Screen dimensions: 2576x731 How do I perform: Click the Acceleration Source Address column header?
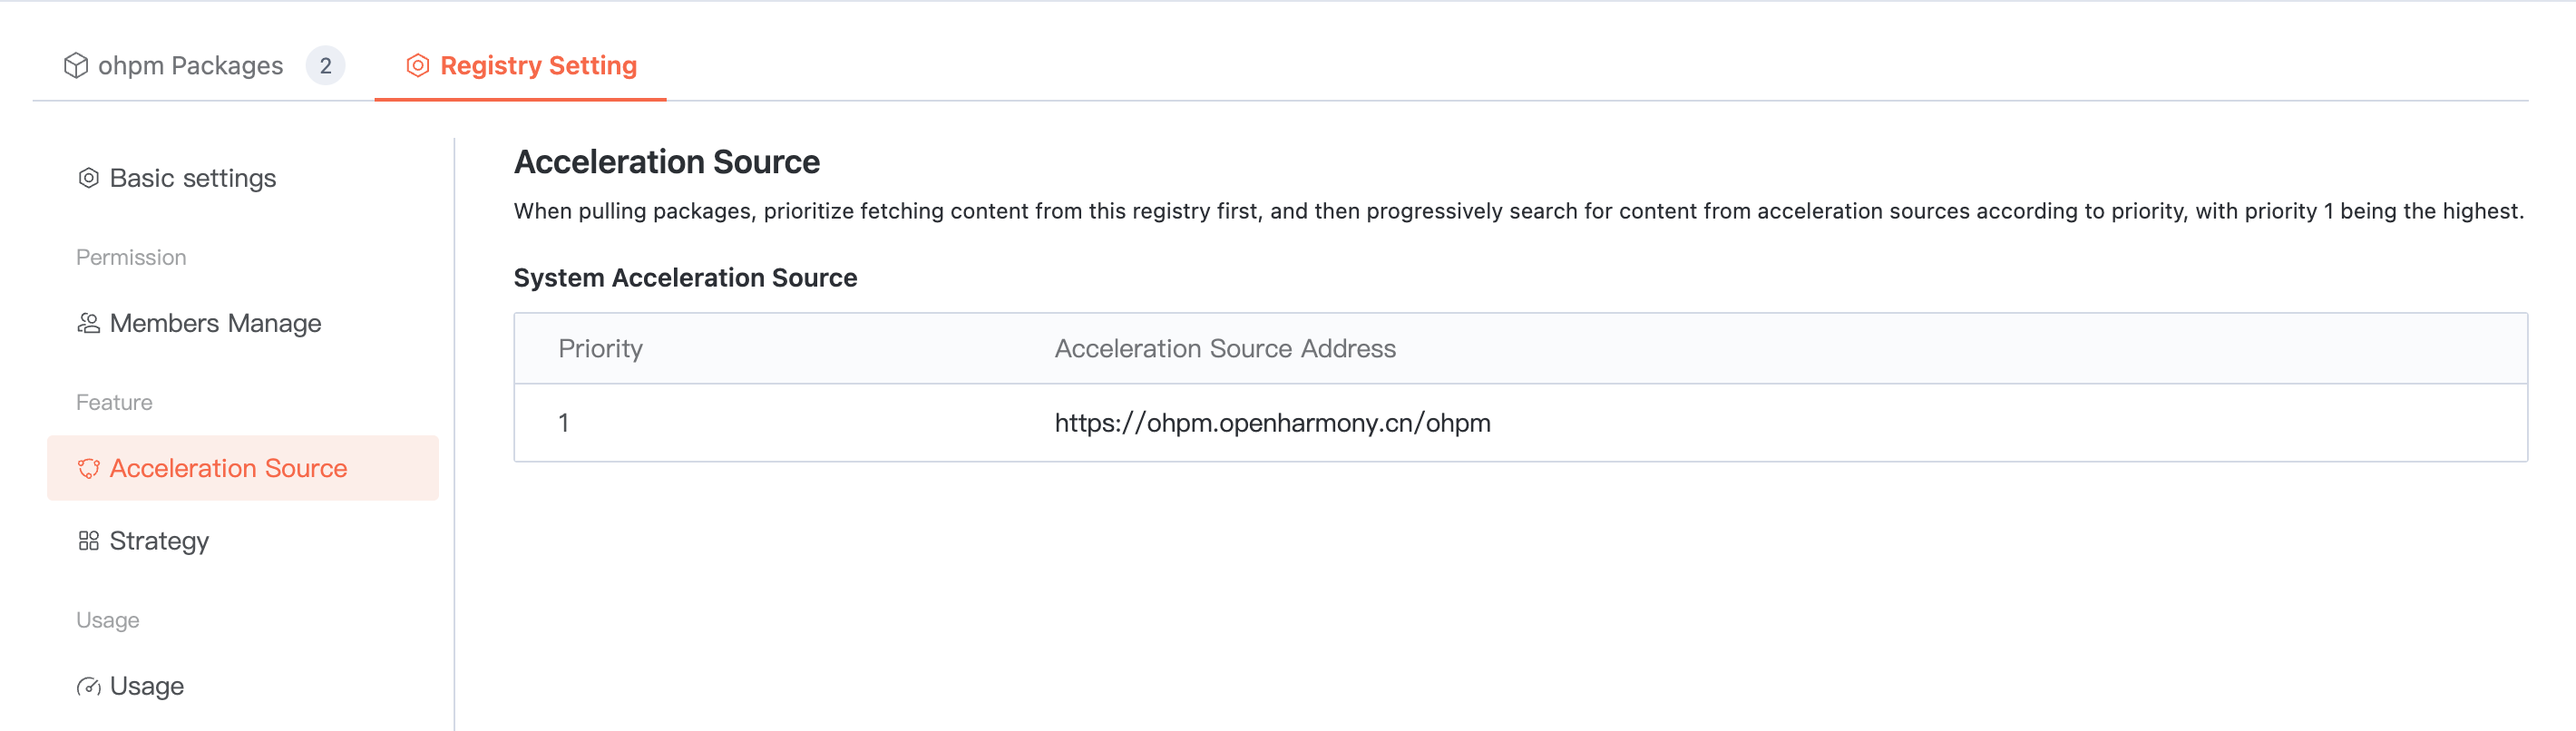[x=1225, y=348]
